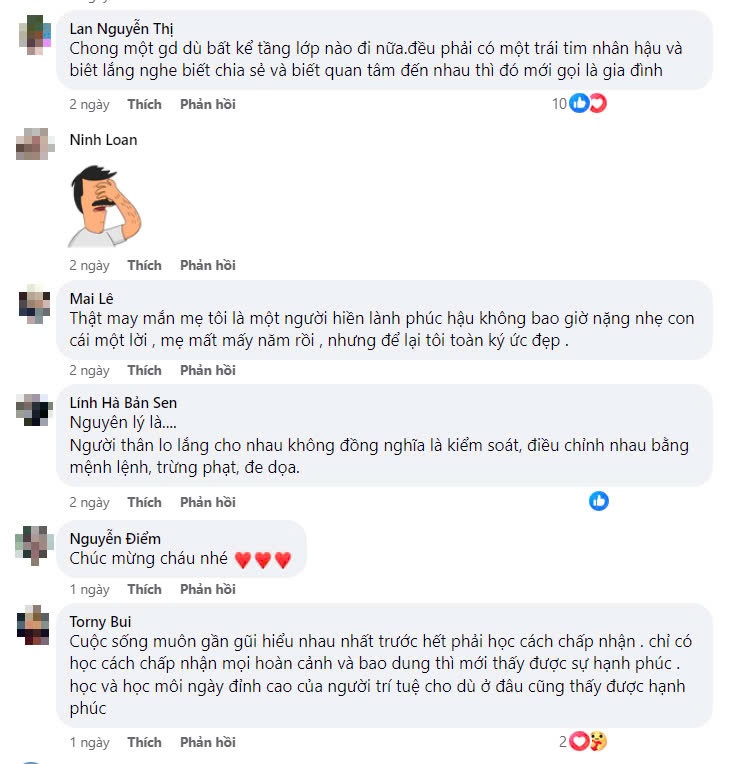Image resolution: width=752 pixels, height=764 pixels.
Task: Click Phản hồi under Torny Bui's comment
Action: pyautogui.click(x=207, y=742)
